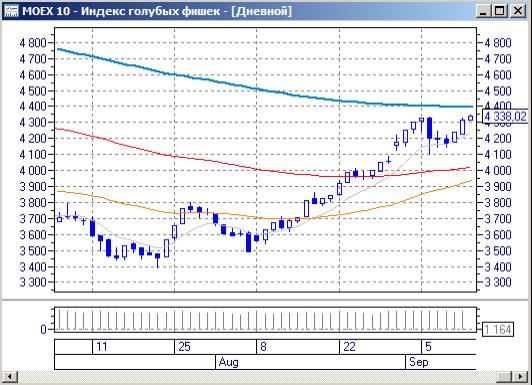Click the last candlestick near 4 338
Screen dimensions: 532x385
(471, 118)
